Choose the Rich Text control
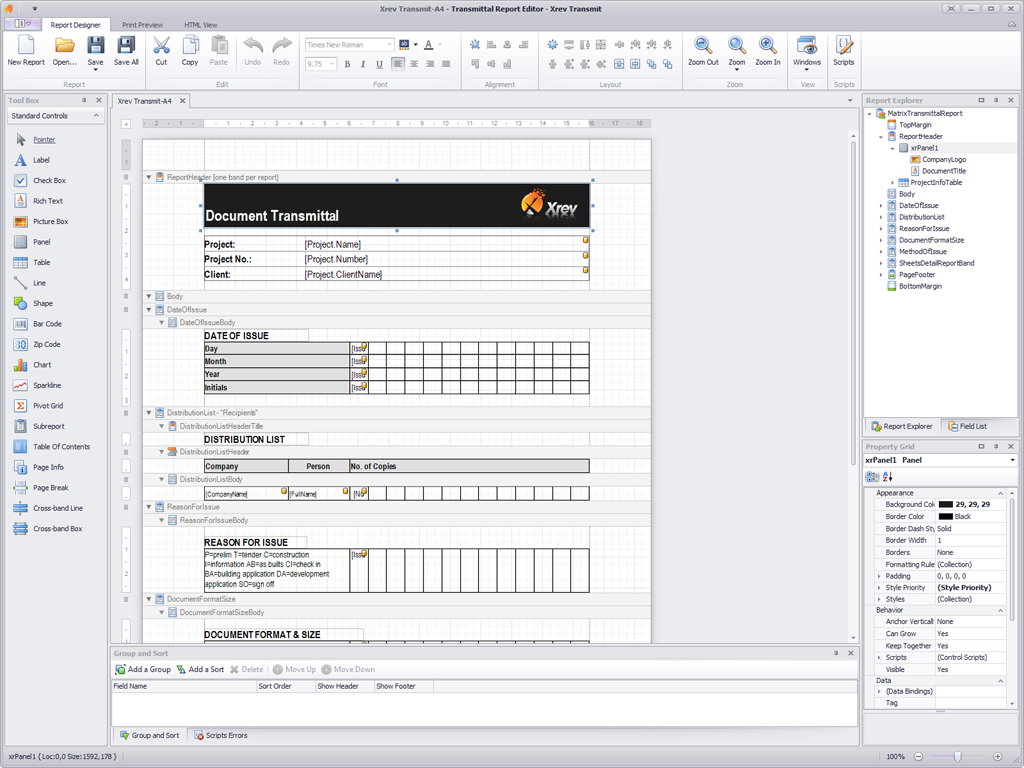The image size is (1024, 768). click(48, 201)
